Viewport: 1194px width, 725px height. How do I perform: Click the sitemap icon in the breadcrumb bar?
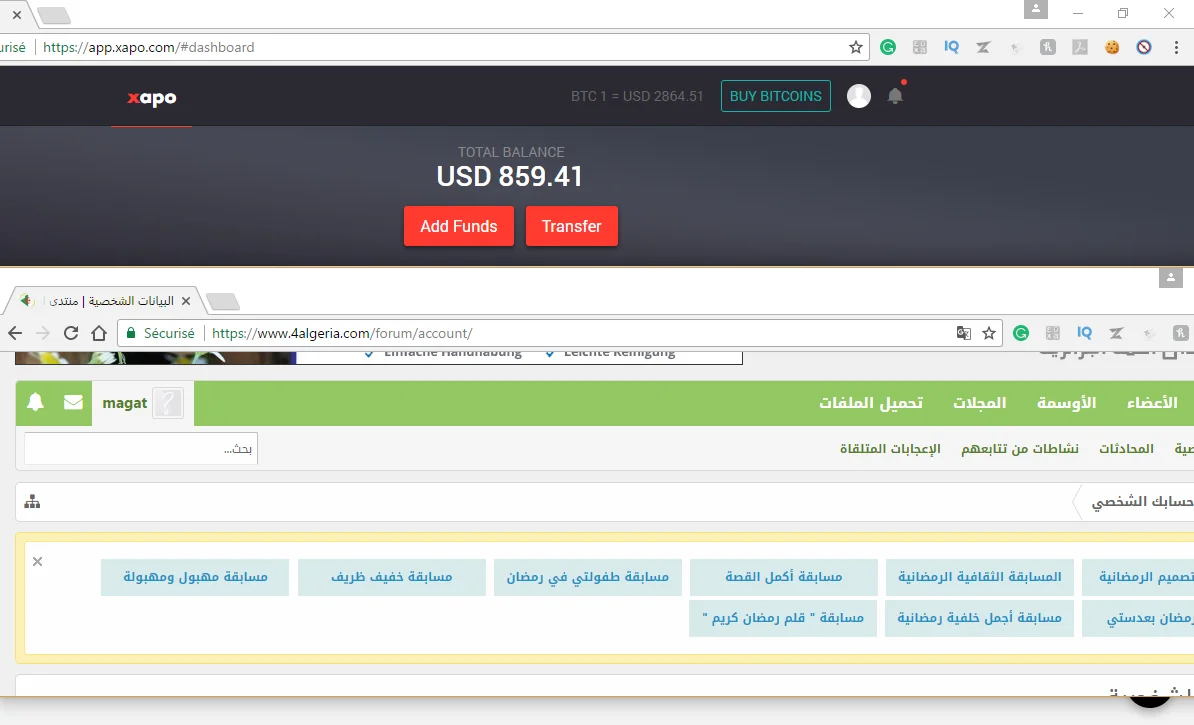33,502
